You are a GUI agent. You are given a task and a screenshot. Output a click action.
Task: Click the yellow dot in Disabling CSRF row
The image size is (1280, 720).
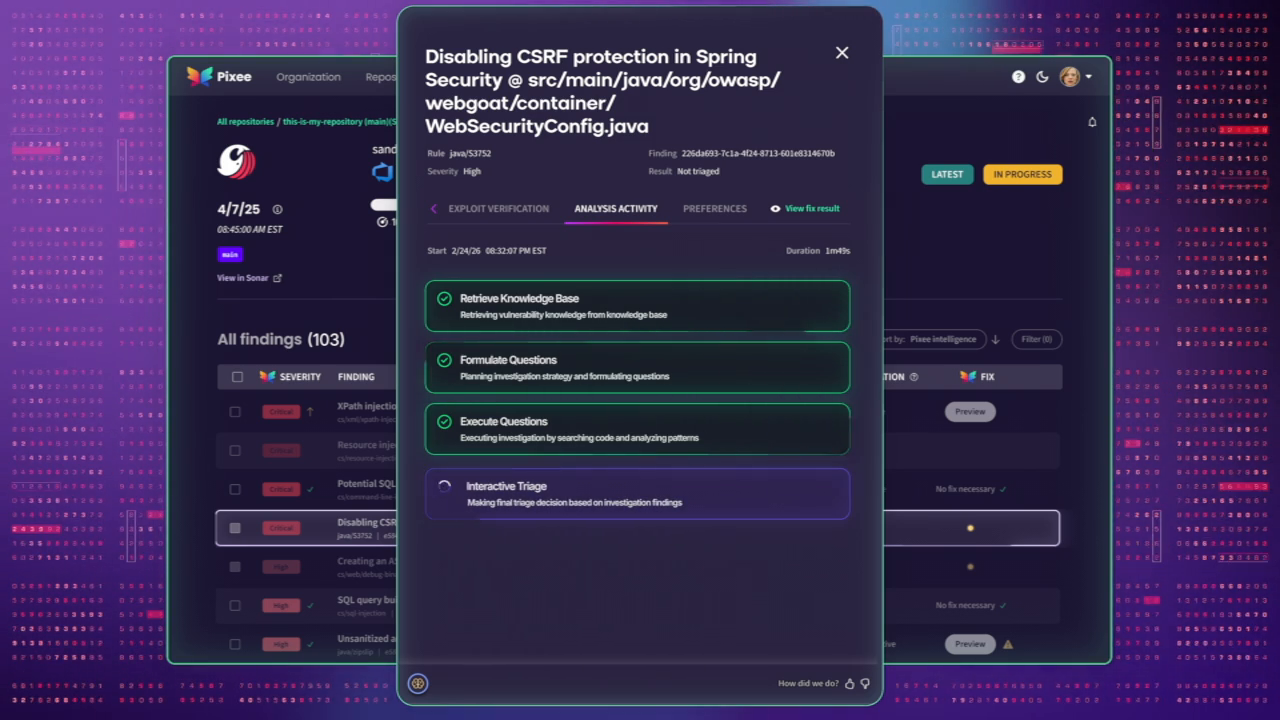coord(970,528)
